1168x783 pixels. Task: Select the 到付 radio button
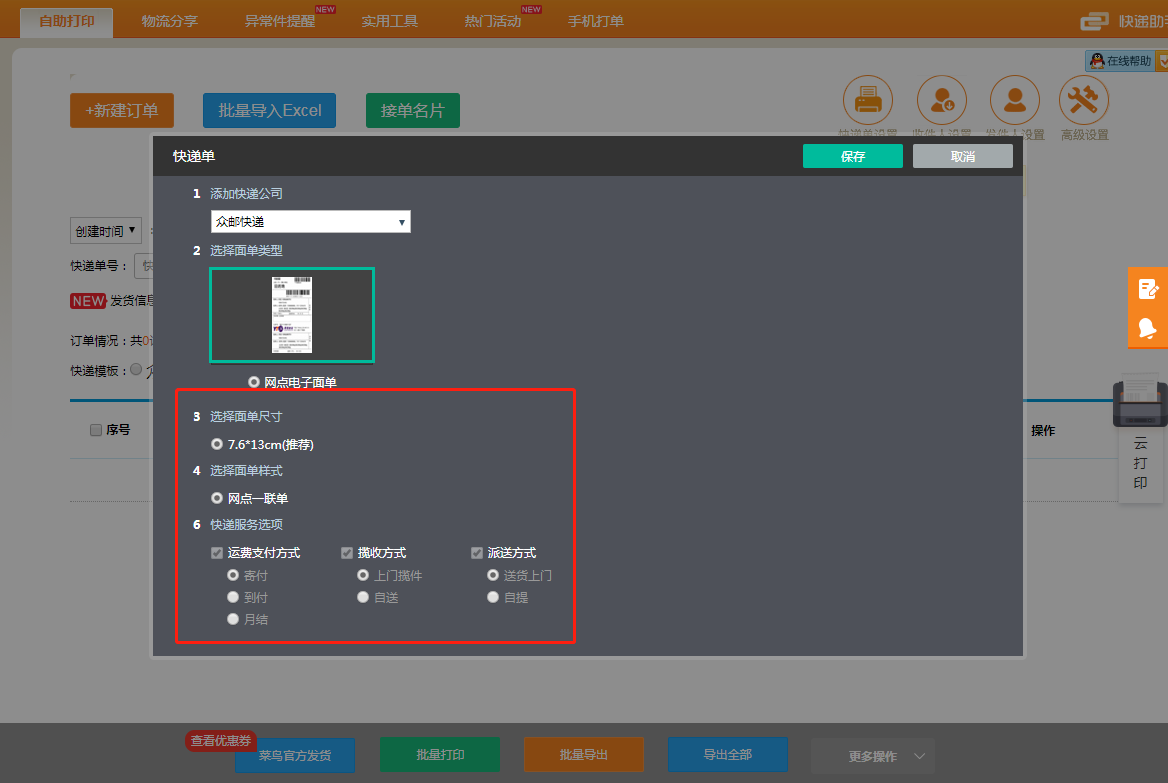click(x=233, y=597)
